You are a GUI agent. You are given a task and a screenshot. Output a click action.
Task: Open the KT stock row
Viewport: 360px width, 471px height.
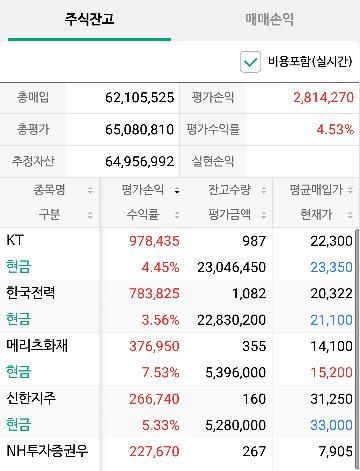click(177, 254)
